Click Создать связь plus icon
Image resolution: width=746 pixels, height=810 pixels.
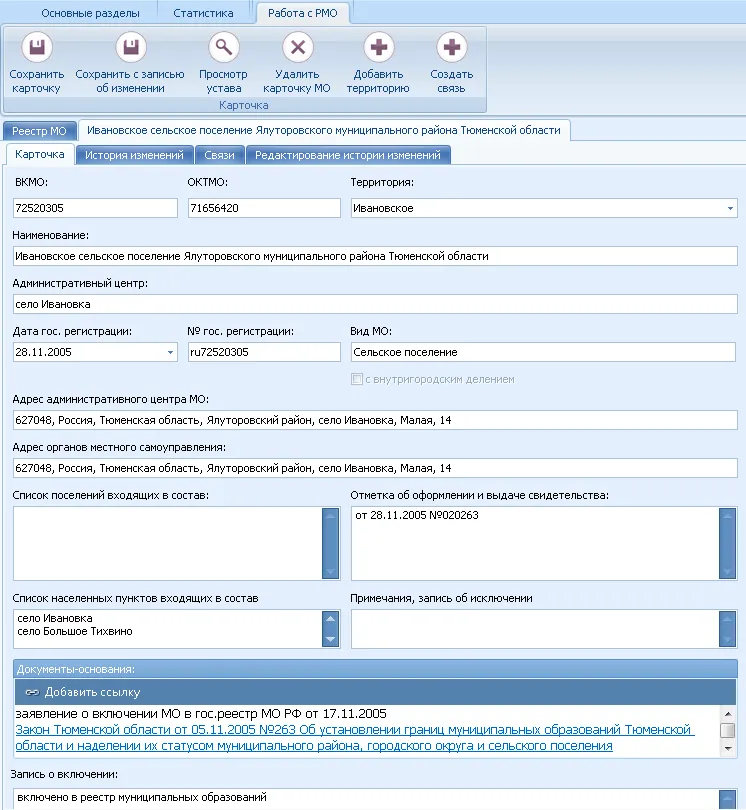click(452, 48)
